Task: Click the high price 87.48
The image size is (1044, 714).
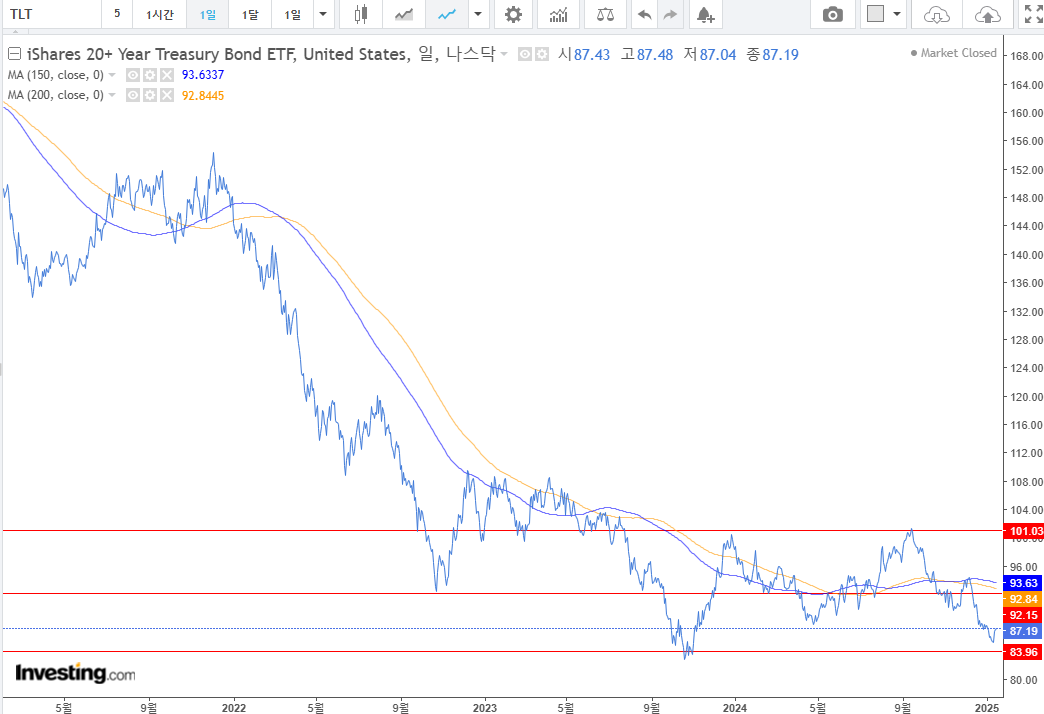Action: pyautogui.click(x=654, y=55)
